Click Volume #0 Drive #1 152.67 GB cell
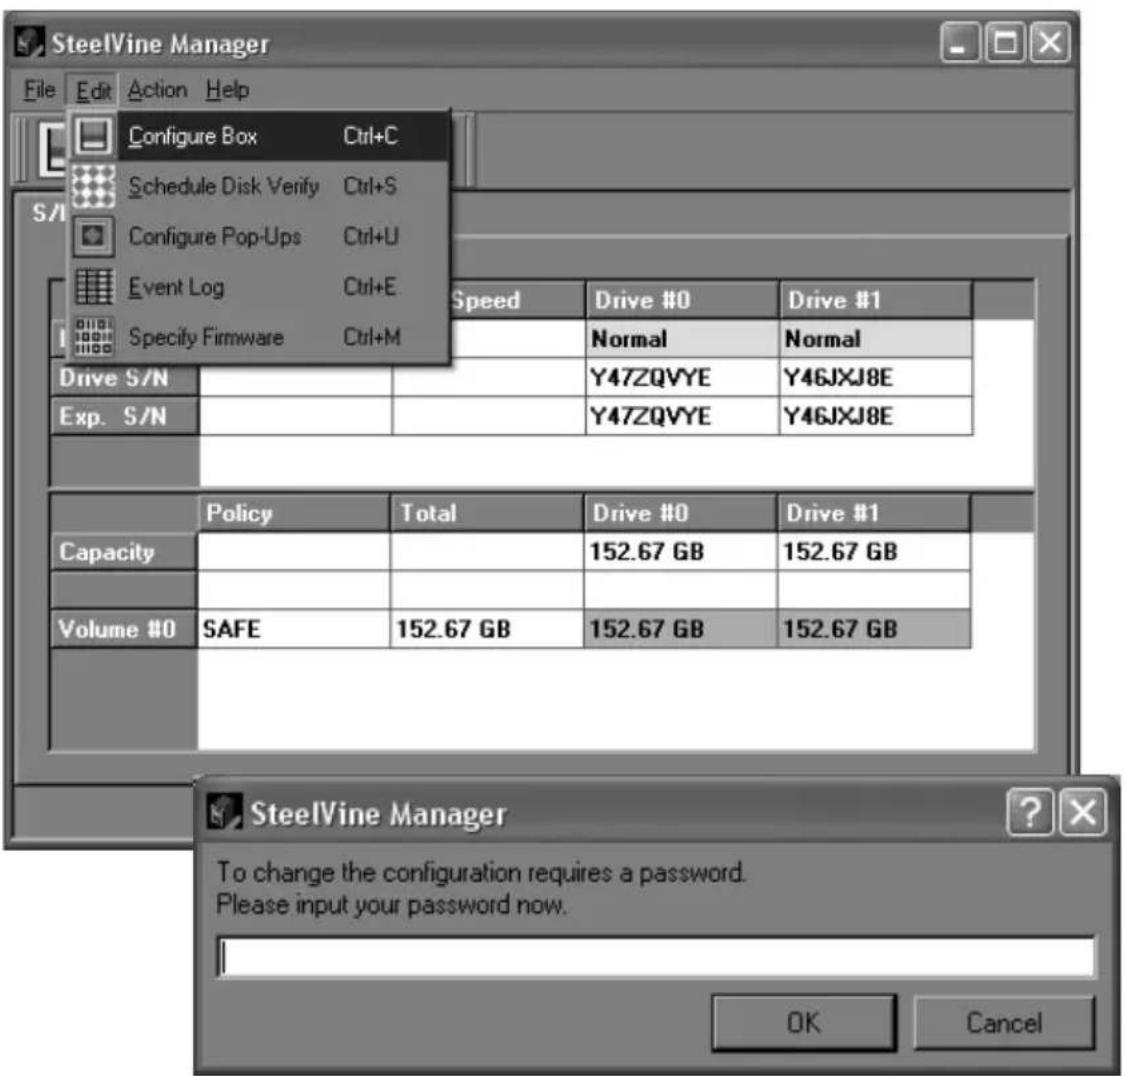This screenshot has height=1076, width=1125. [873, 629]
